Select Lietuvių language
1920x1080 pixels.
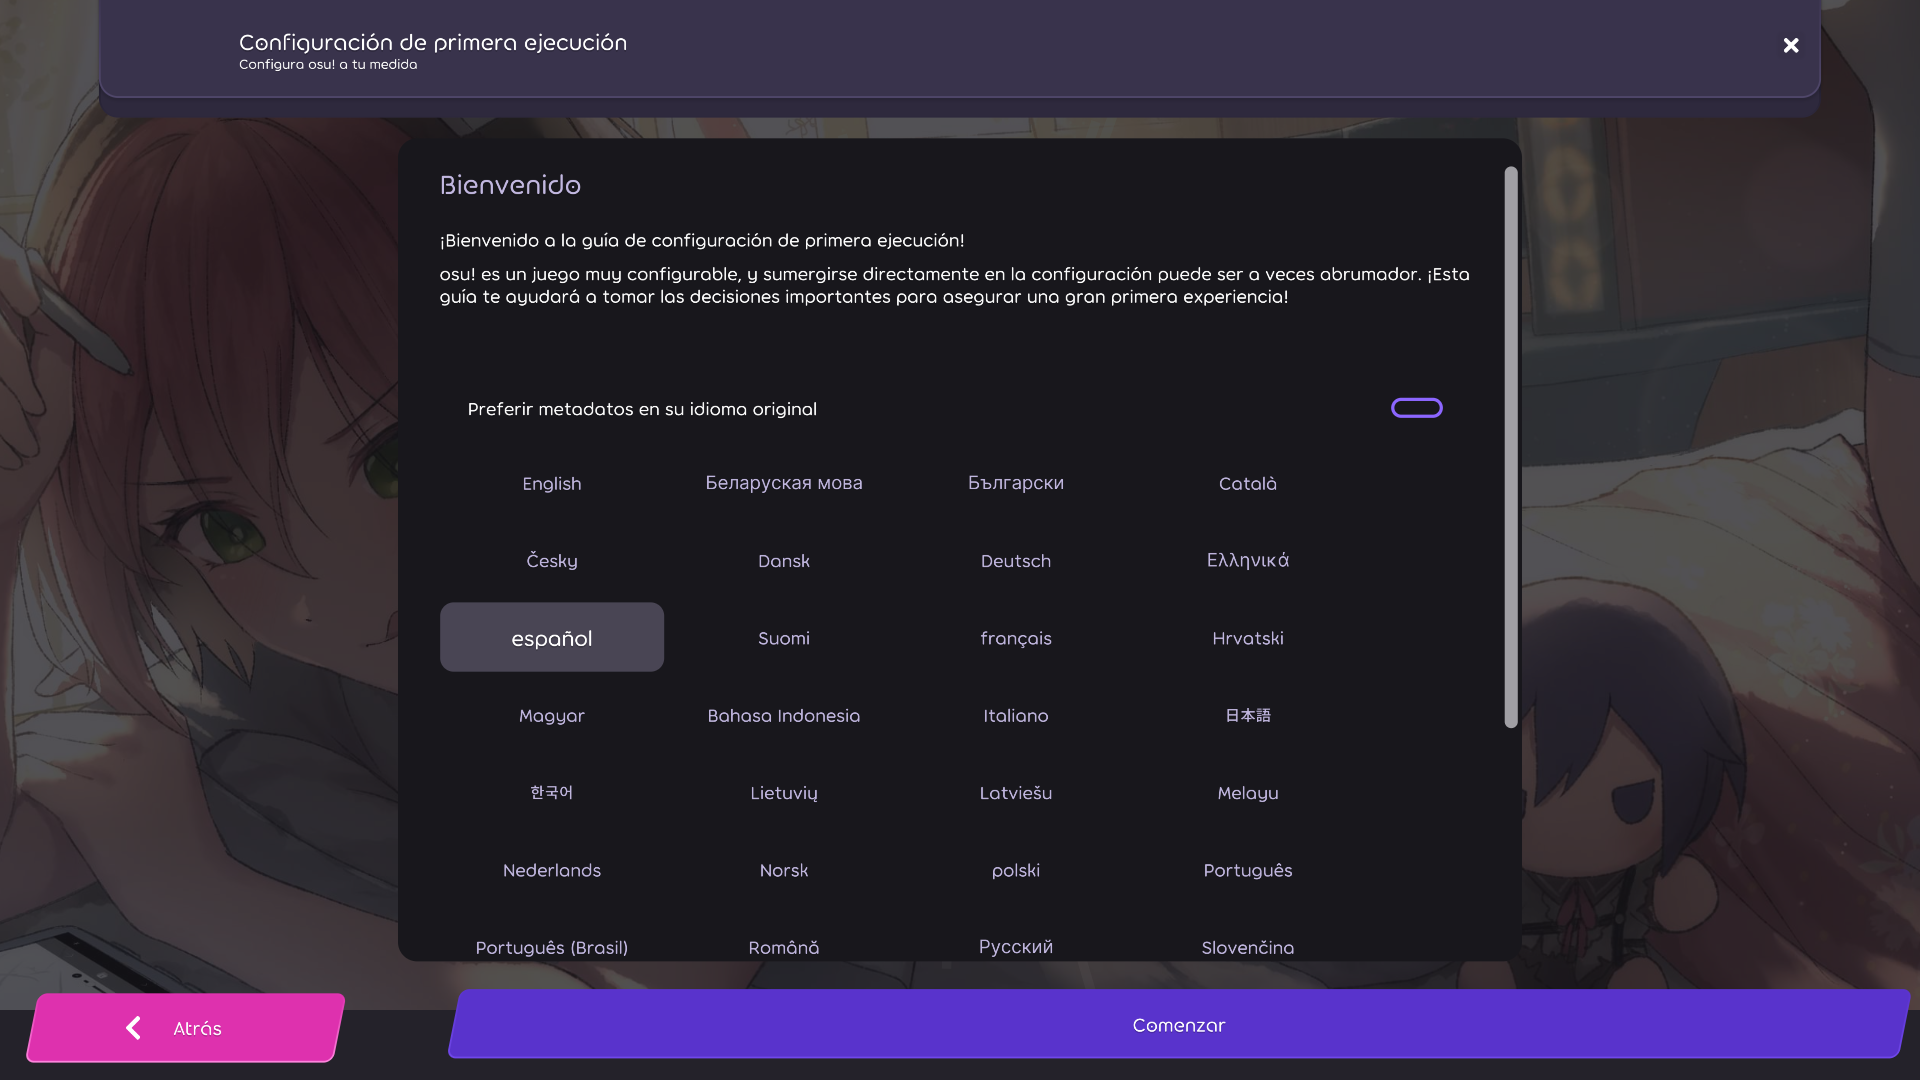point(784,792)
